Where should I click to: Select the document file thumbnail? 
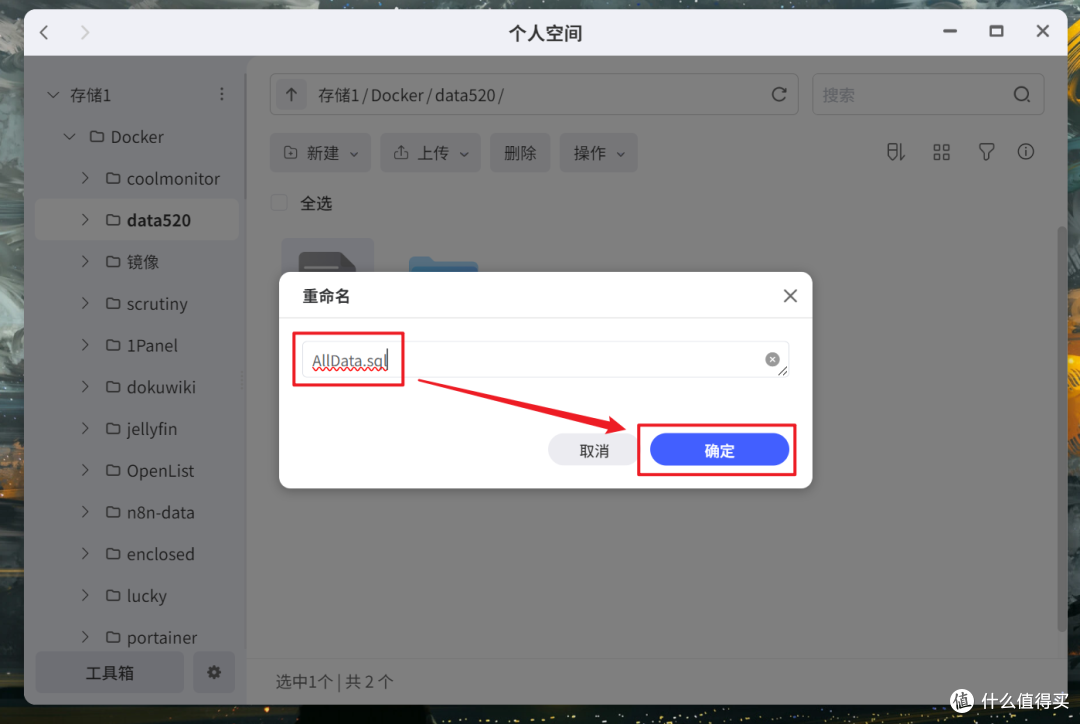click(x=328, y=256)
